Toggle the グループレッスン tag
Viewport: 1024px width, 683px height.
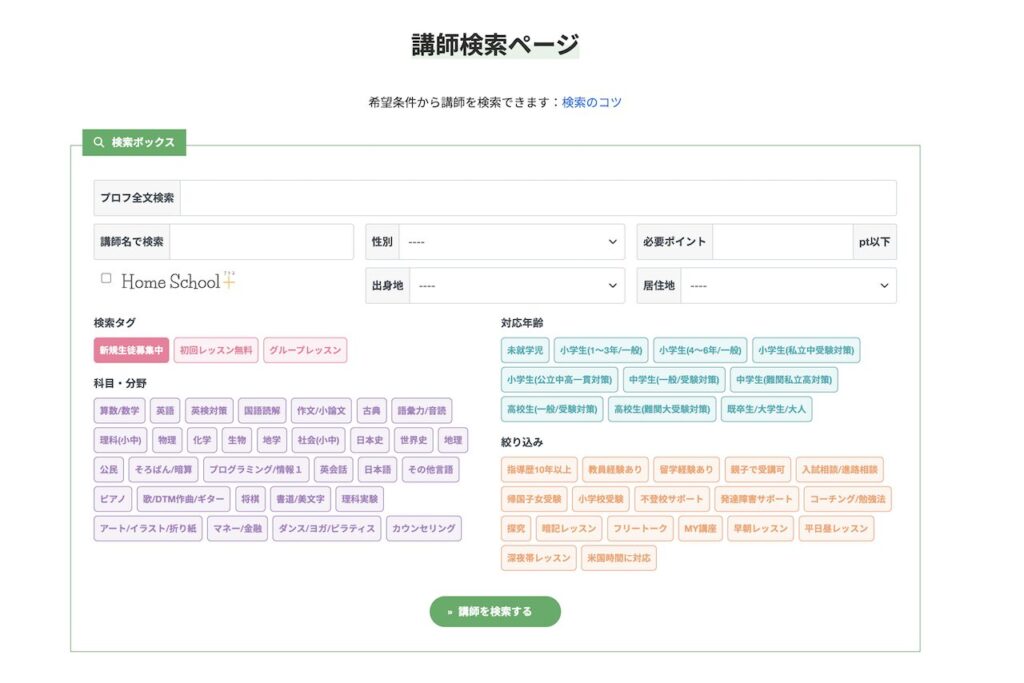point(305,350)
